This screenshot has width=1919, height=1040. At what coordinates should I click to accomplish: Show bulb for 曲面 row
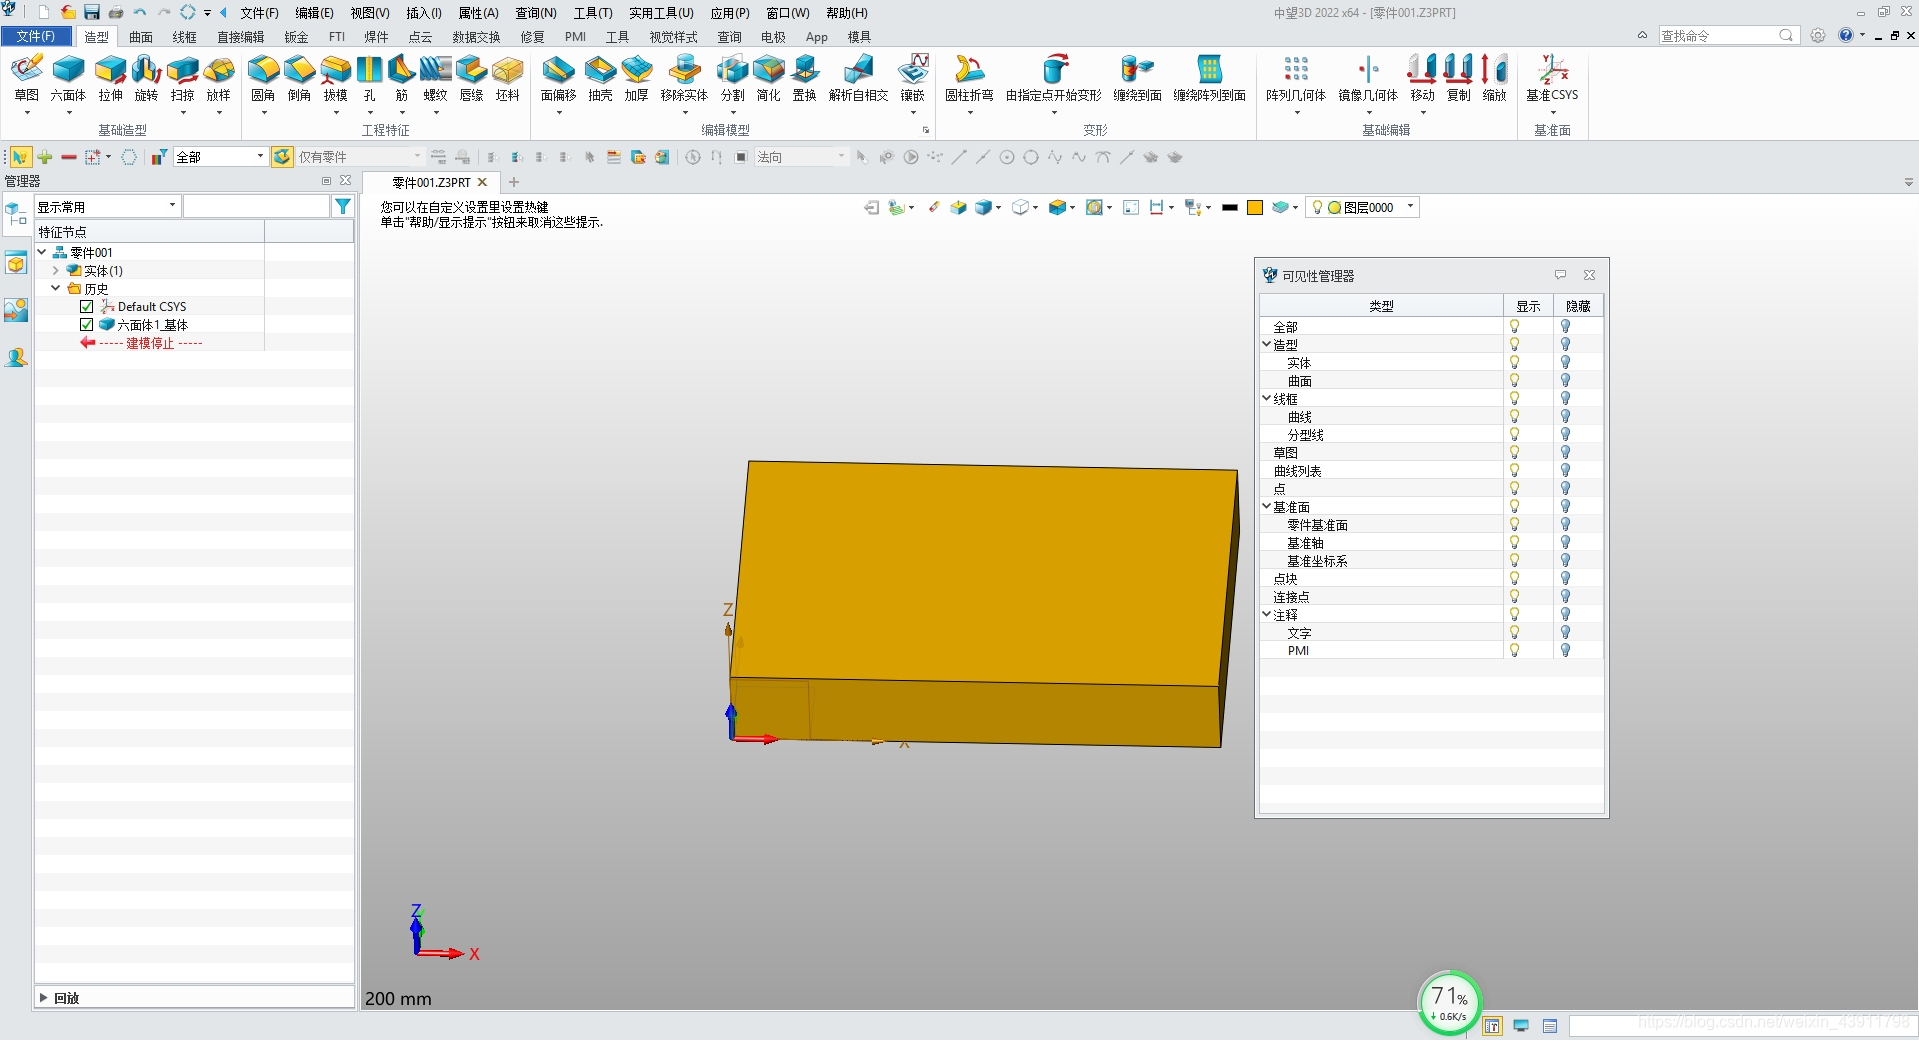pyautogui.click(x=1514, y=381)
